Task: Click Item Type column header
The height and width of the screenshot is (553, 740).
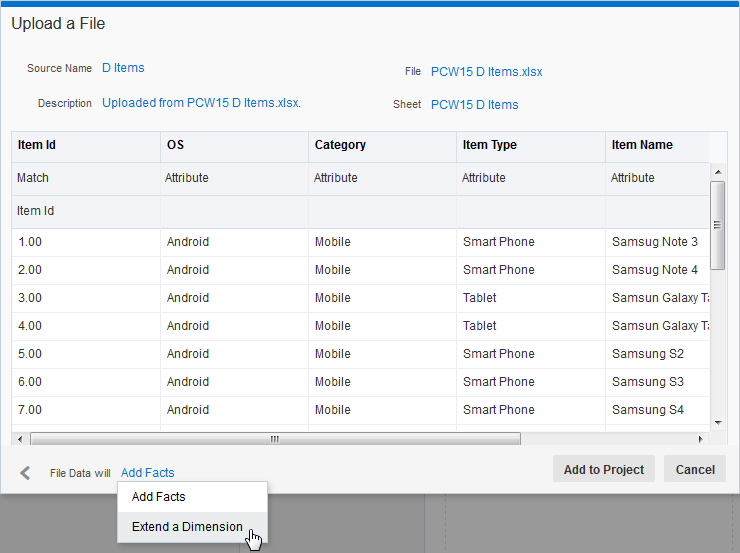Action: click(x=531, y=145)
